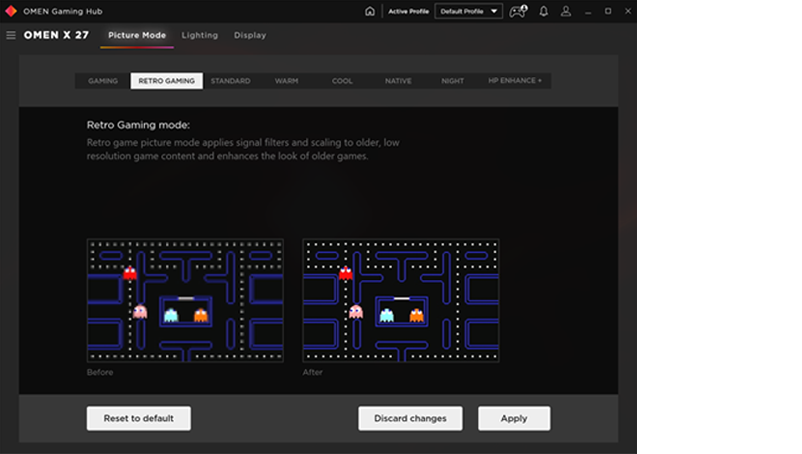Switch to the Picture Mode tab
The image size is (802, 454).
click(137, 35)
